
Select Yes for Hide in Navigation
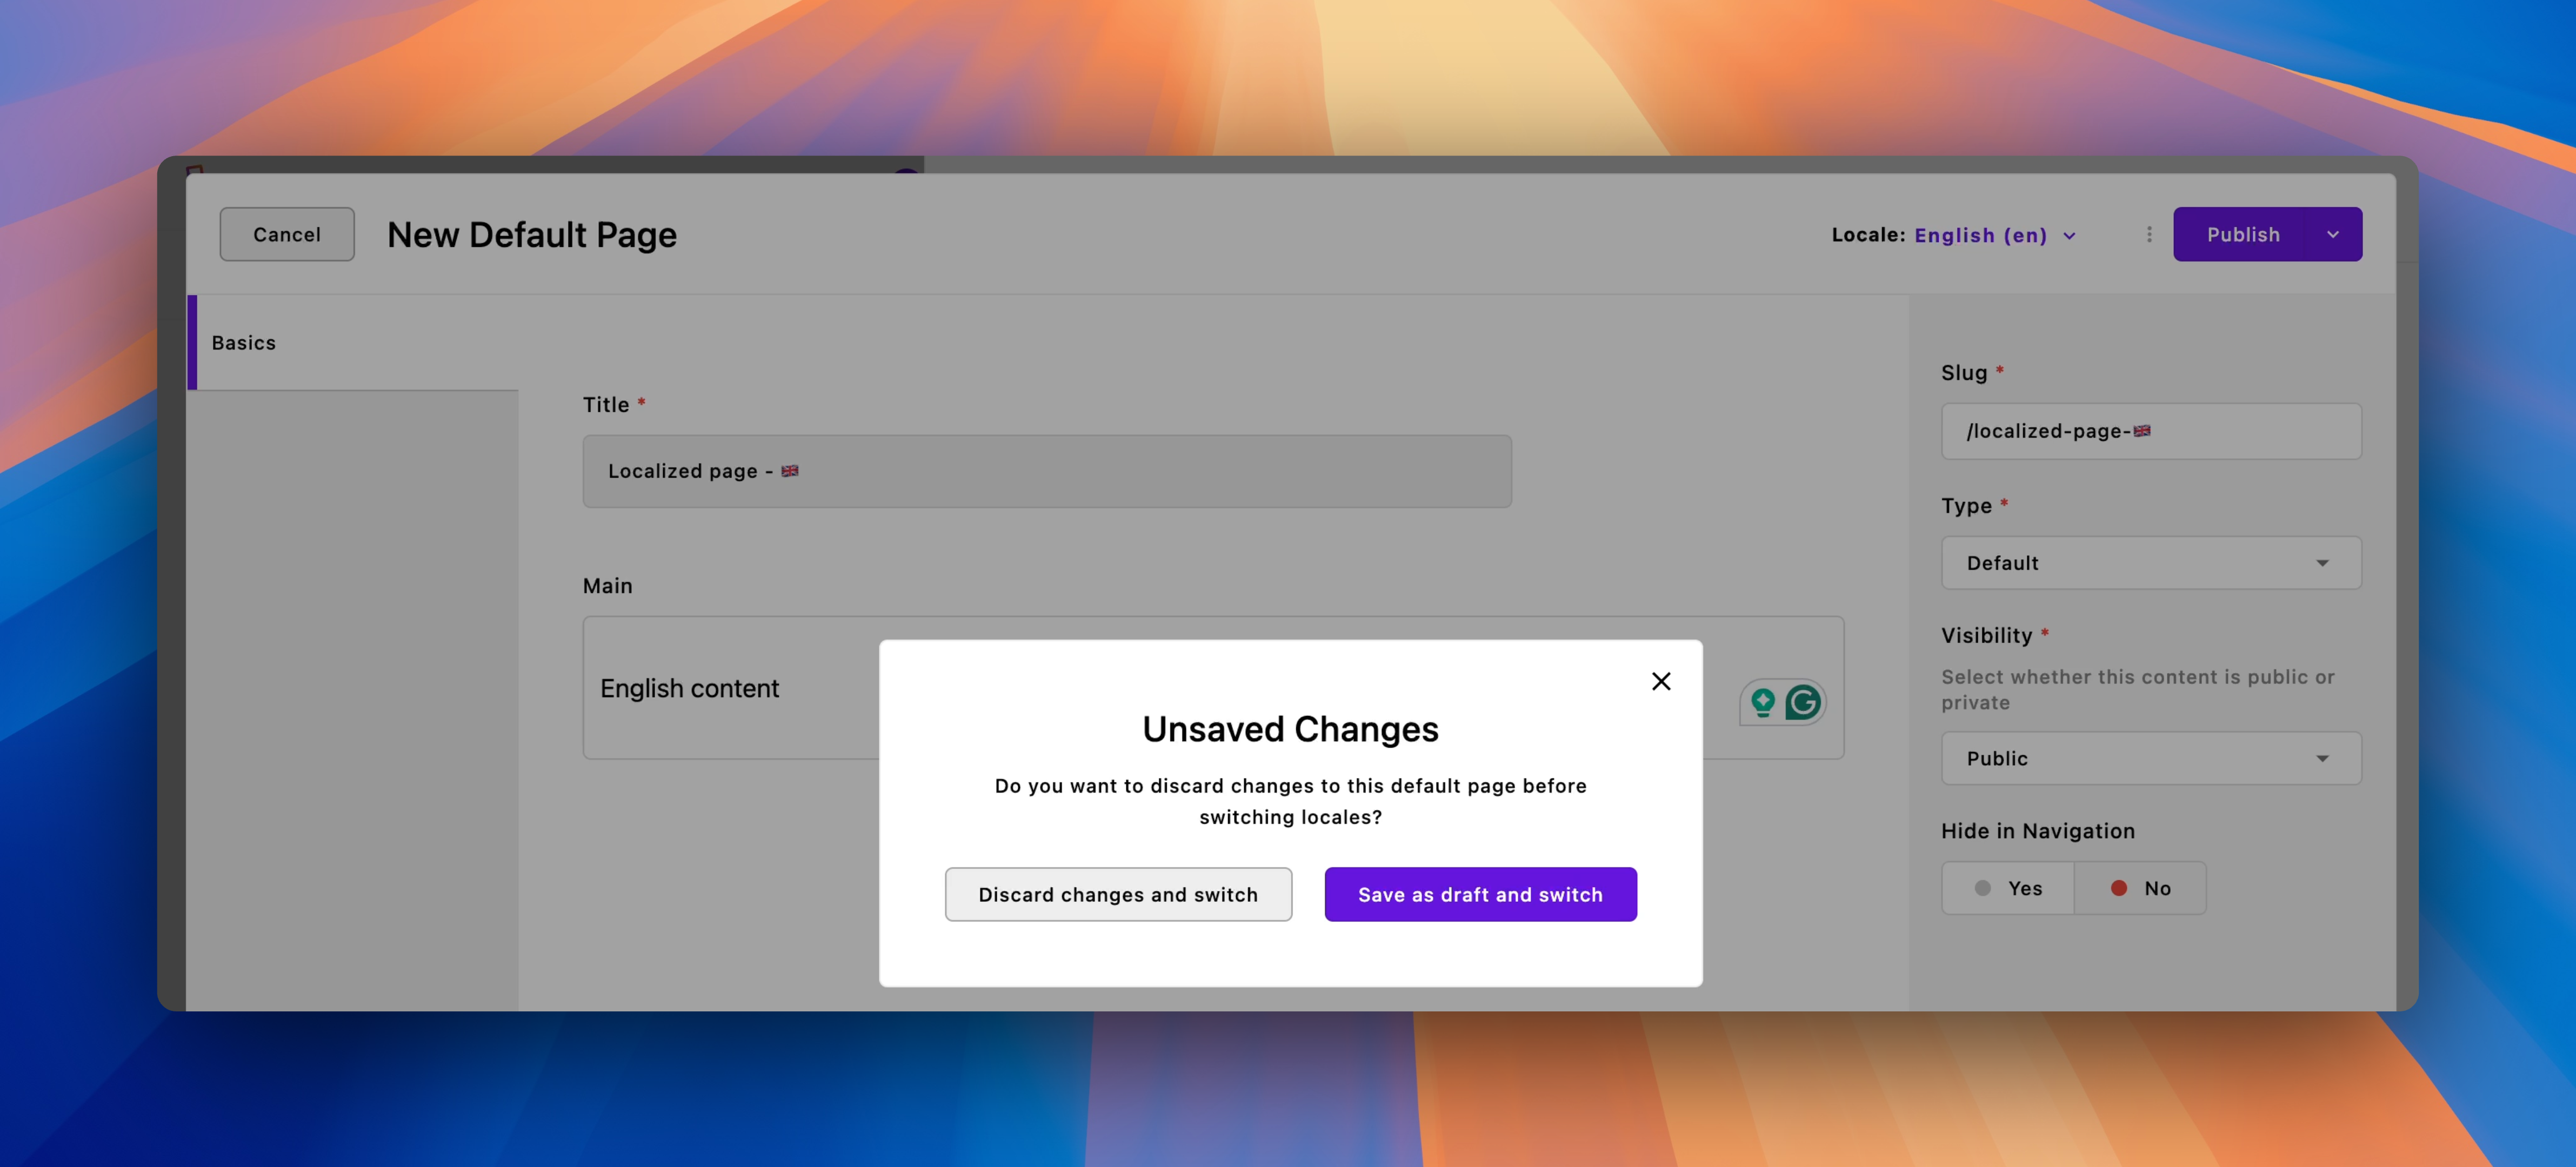coord(2007,887)
